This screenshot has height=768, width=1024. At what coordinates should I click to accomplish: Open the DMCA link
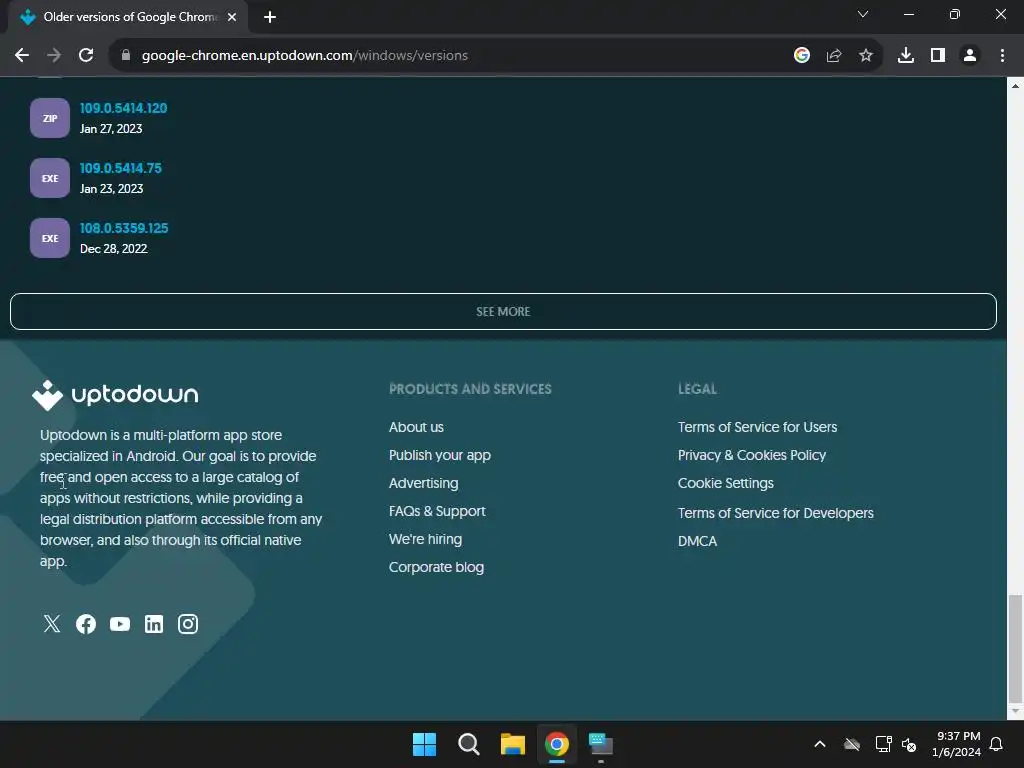pyautogui.click(x=697, y=541)
